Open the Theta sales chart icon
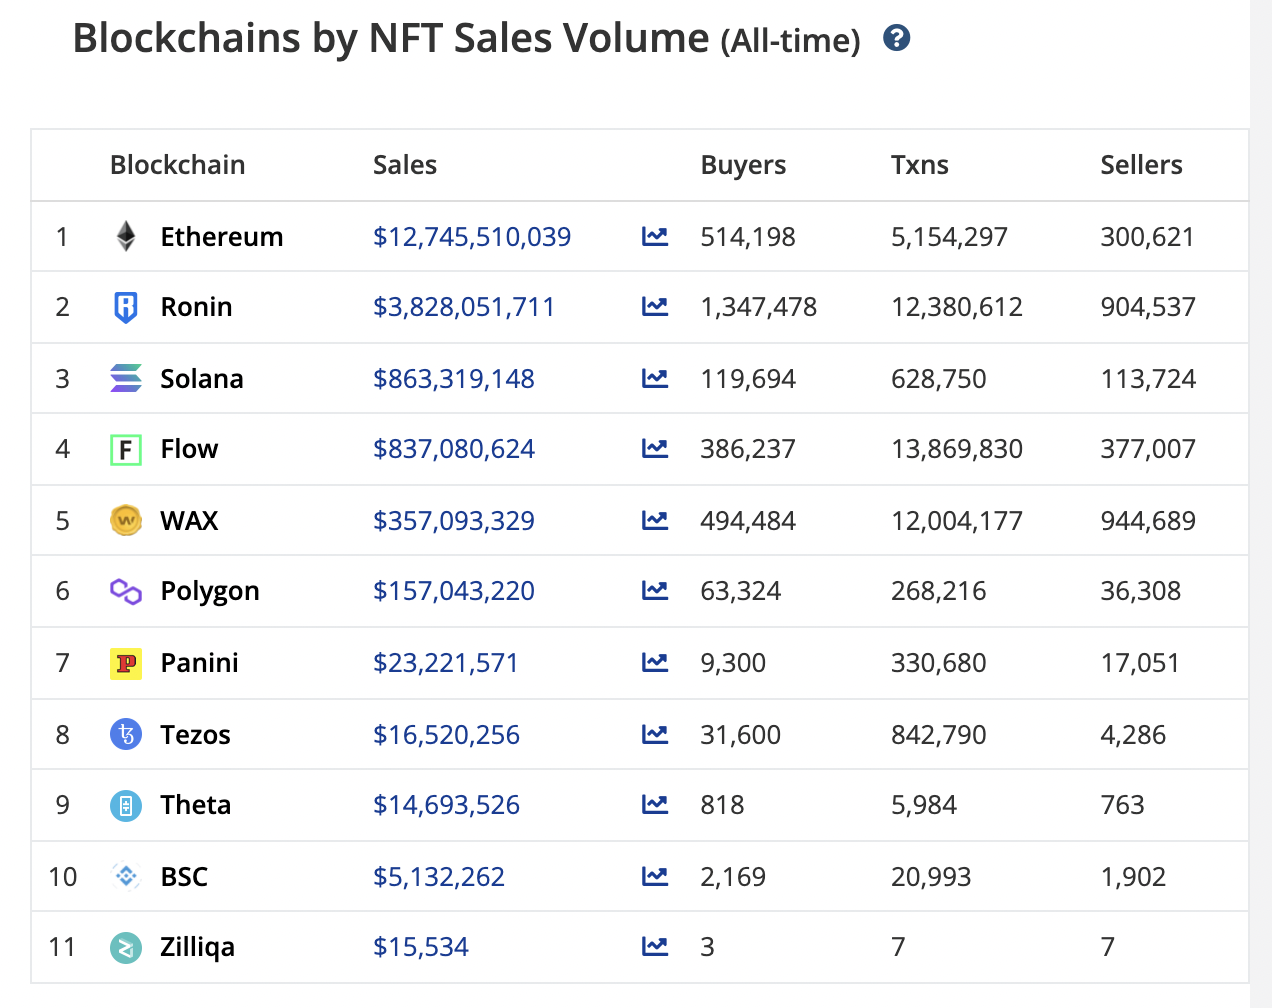This screenshot has height=1008, width=1272. [655, 805]
